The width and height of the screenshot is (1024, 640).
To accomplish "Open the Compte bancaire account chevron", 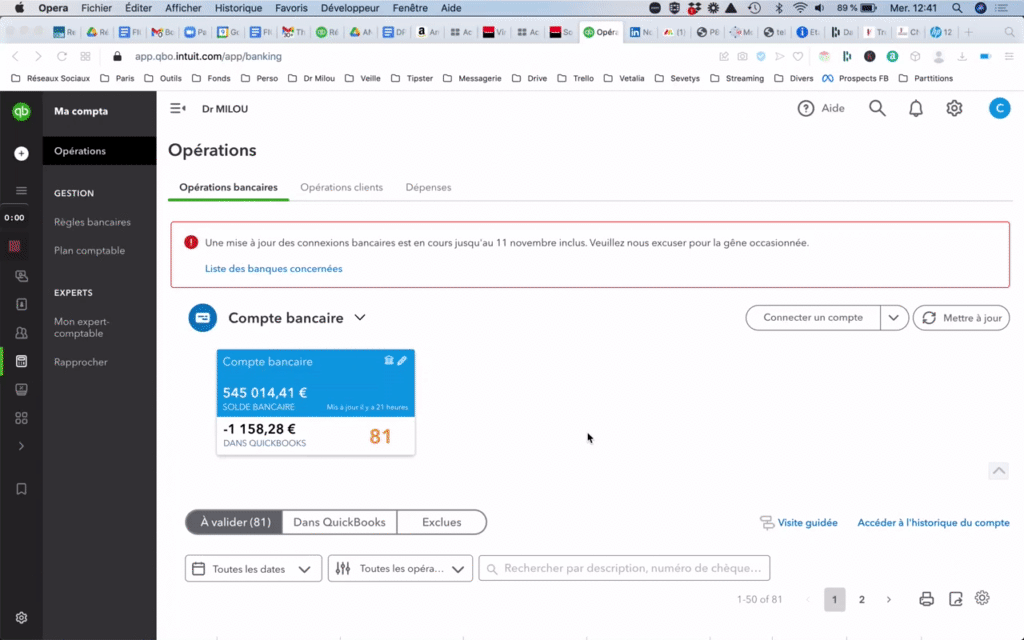I will click(x=360, y=317).
